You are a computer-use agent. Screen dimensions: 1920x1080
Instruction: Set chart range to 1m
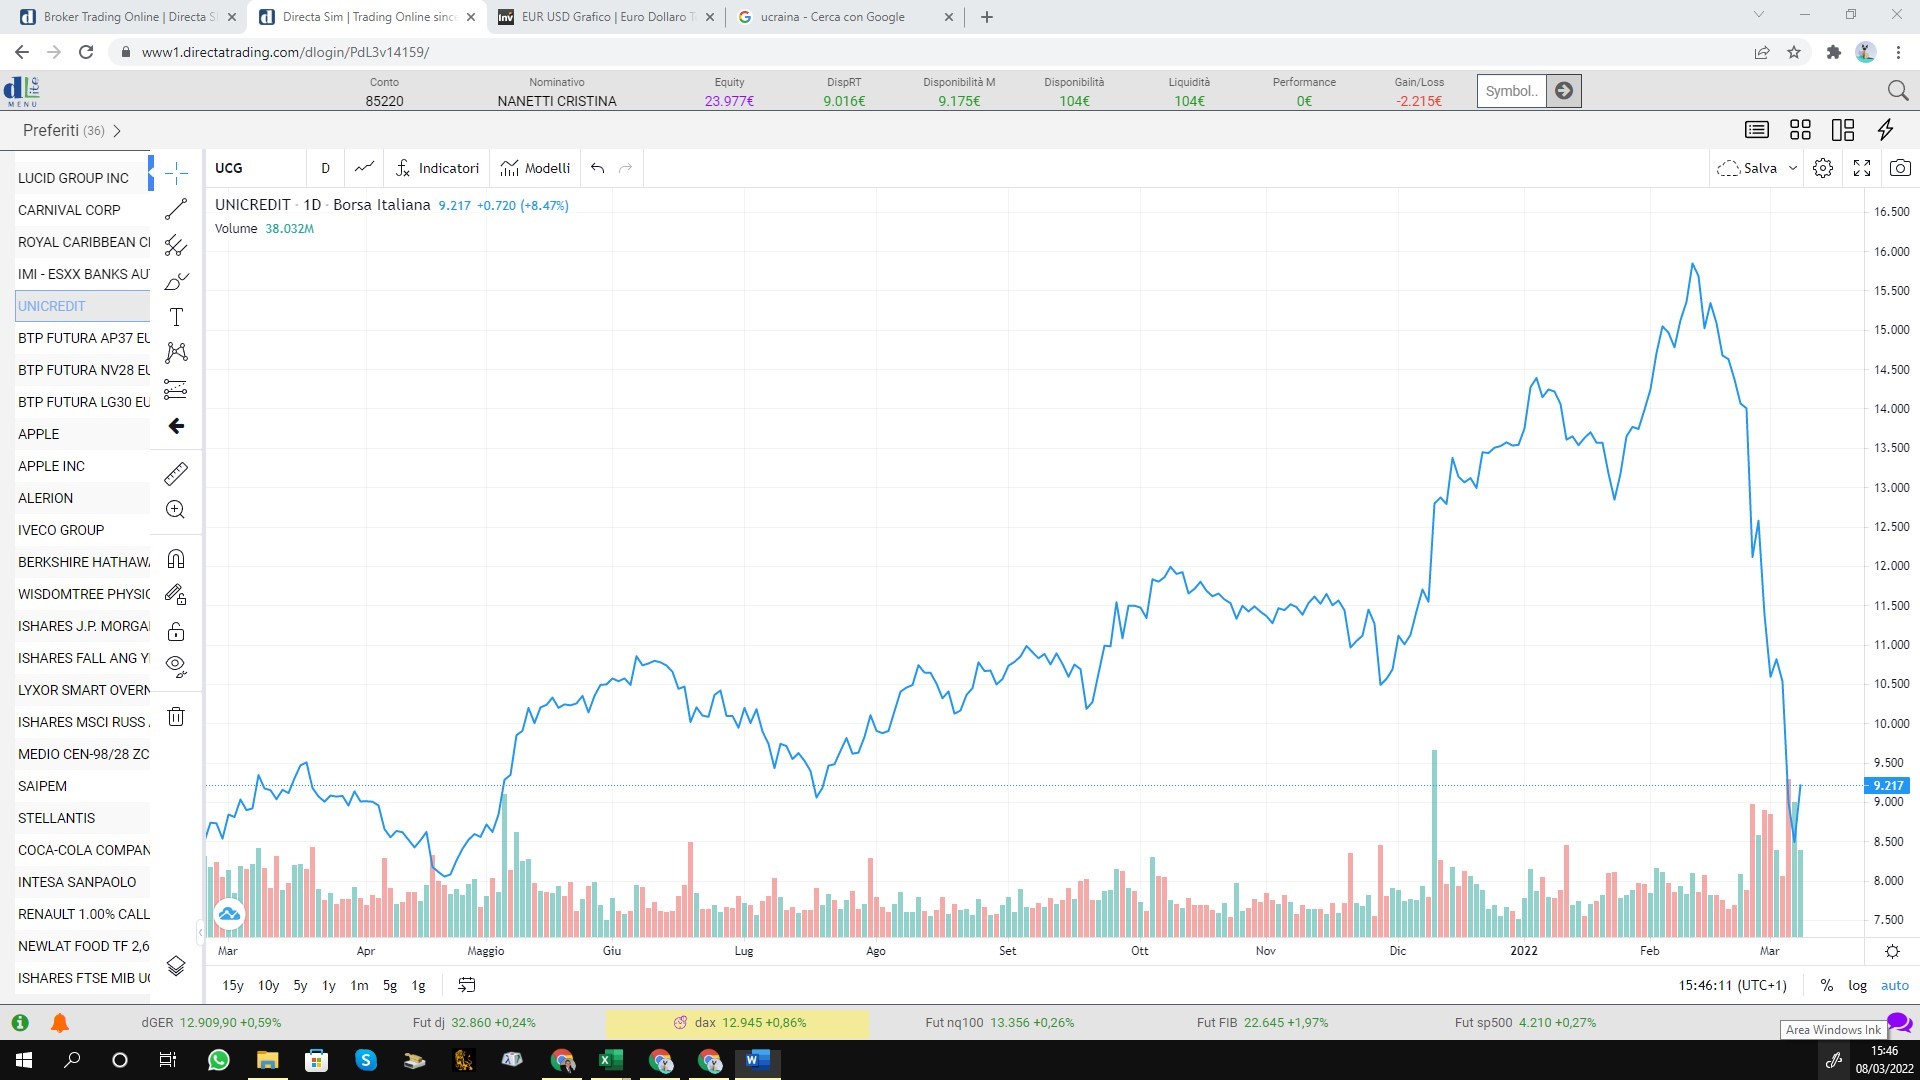click(x=359, y=985)
